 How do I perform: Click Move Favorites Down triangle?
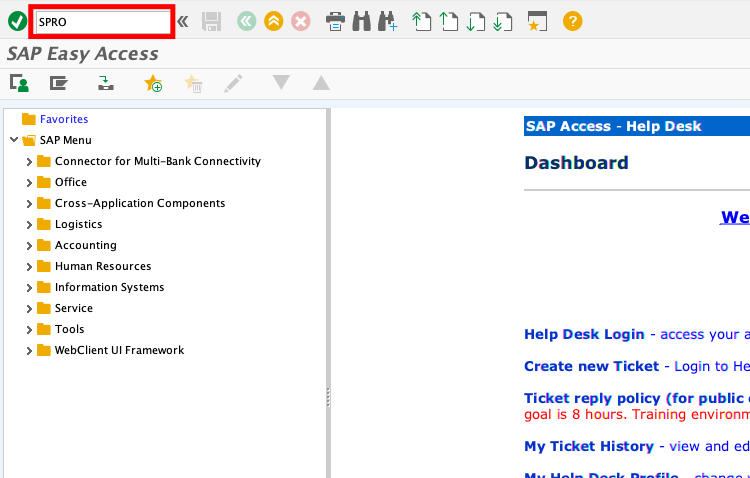coord(281,82)
